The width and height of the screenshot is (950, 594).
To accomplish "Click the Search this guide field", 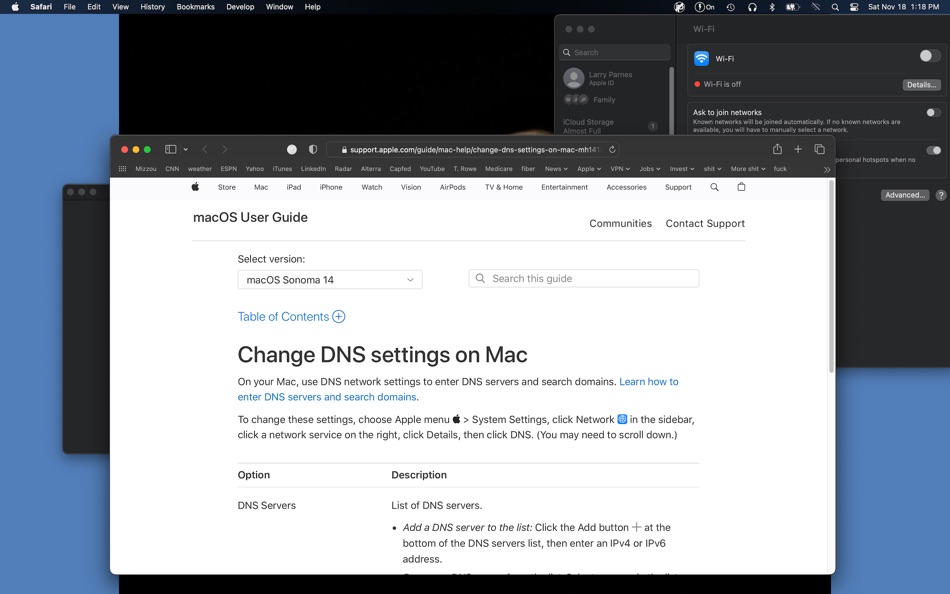I will pos(583,278).
